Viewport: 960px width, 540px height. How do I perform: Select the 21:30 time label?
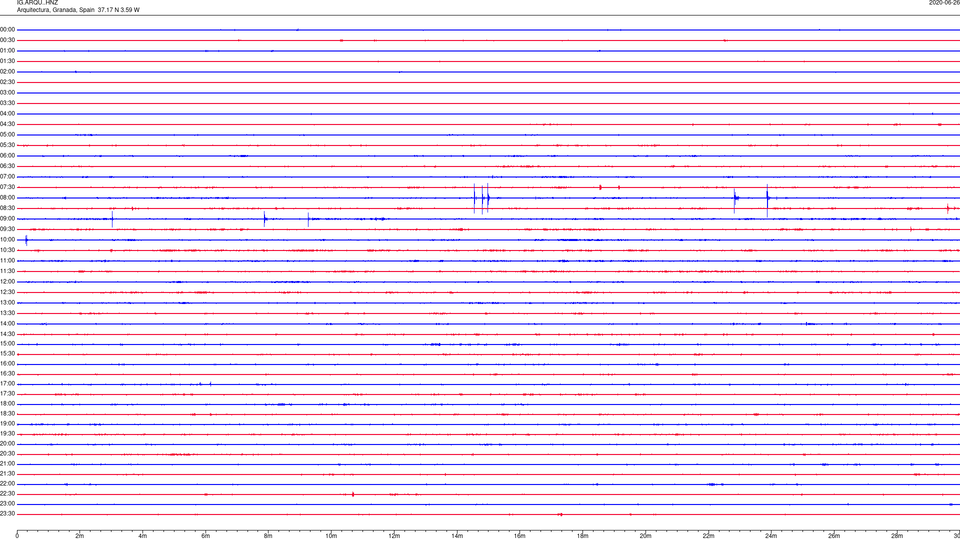coord(7,474)
